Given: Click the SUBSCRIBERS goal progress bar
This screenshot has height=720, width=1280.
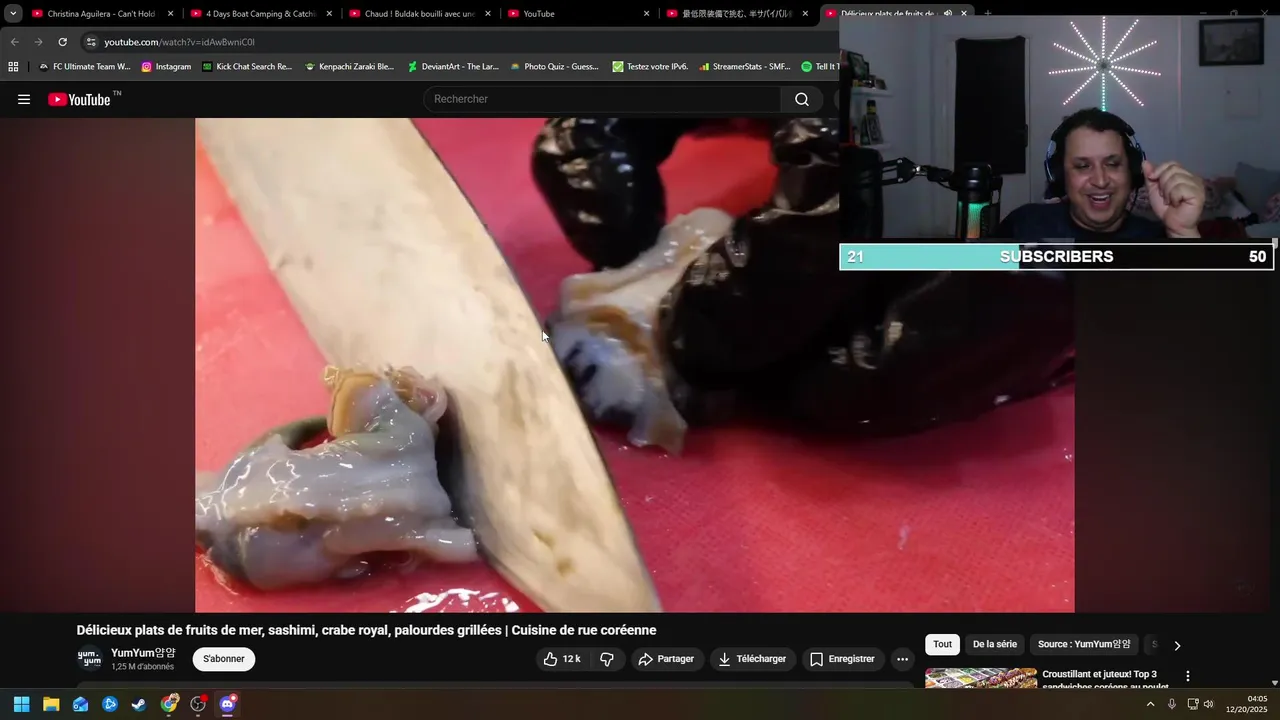Looking at the screenshot, I should click(x=1056, y=257).
